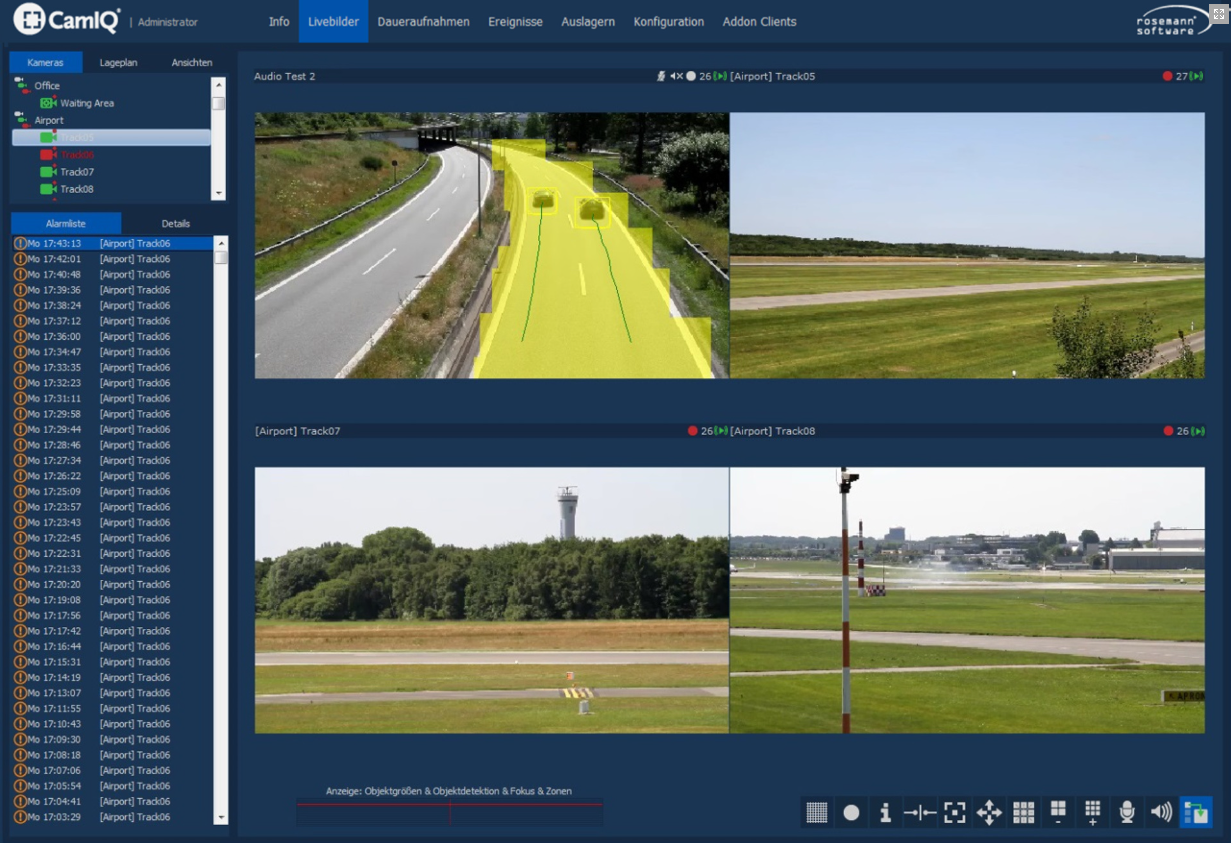
Task: Select the 3x3 grid layout icon
Action: pyautogui.click(x=1023, y=812)
